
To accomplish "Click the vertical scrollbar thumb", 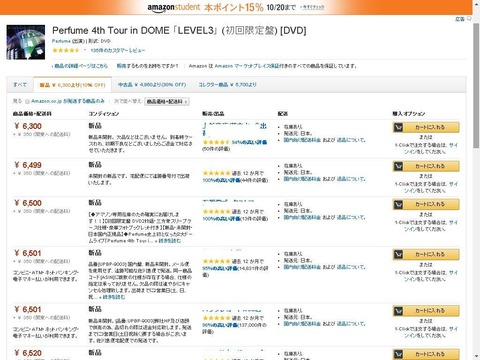I will tap(476, 86).
